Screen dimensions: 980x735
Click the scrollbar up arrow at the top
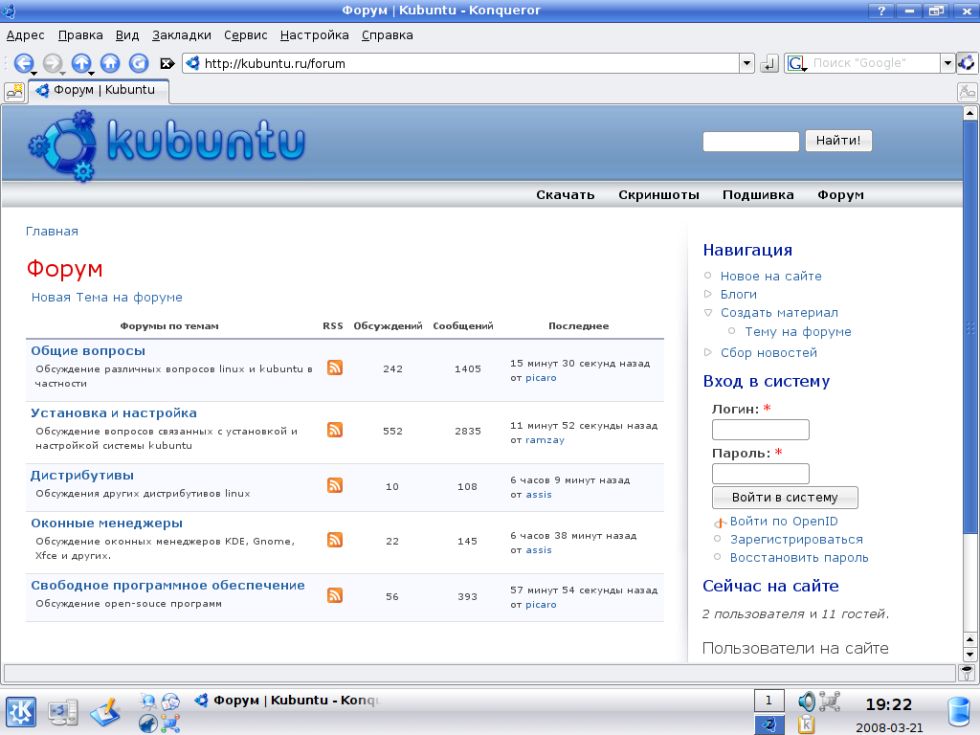pos(970,113)
